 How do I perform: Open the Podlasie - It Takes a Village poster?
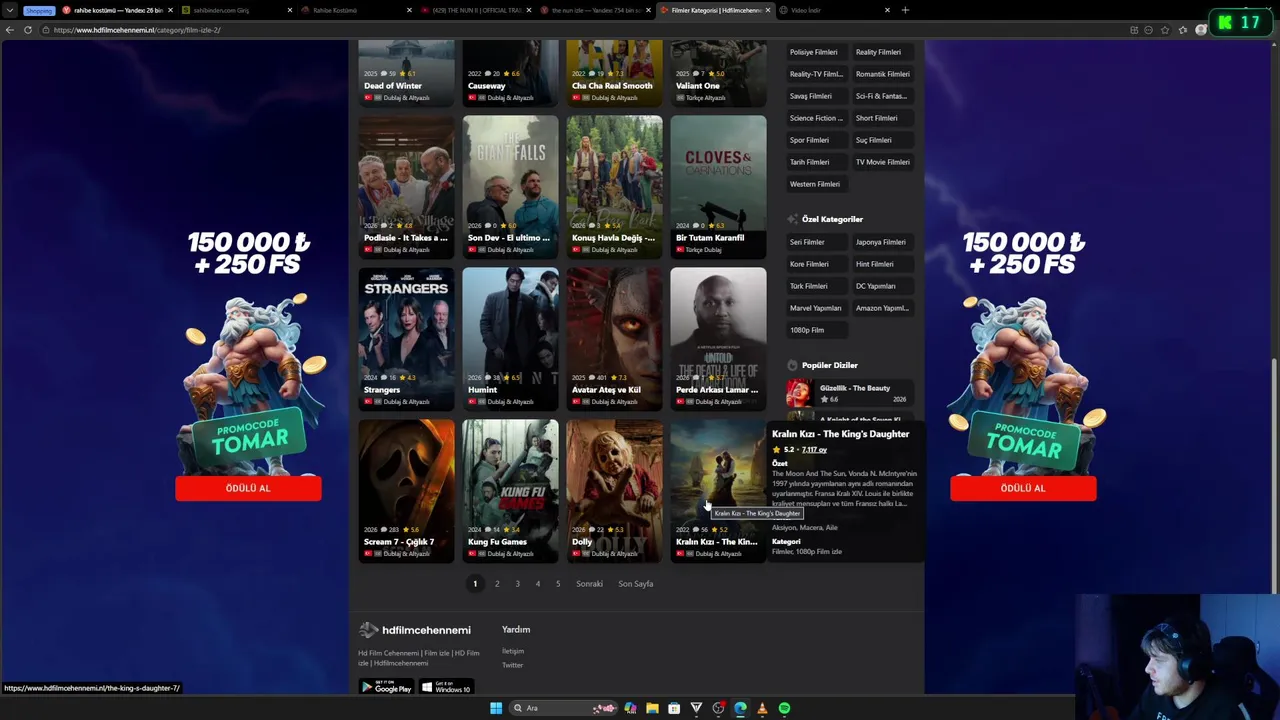[x=406, y=186]
